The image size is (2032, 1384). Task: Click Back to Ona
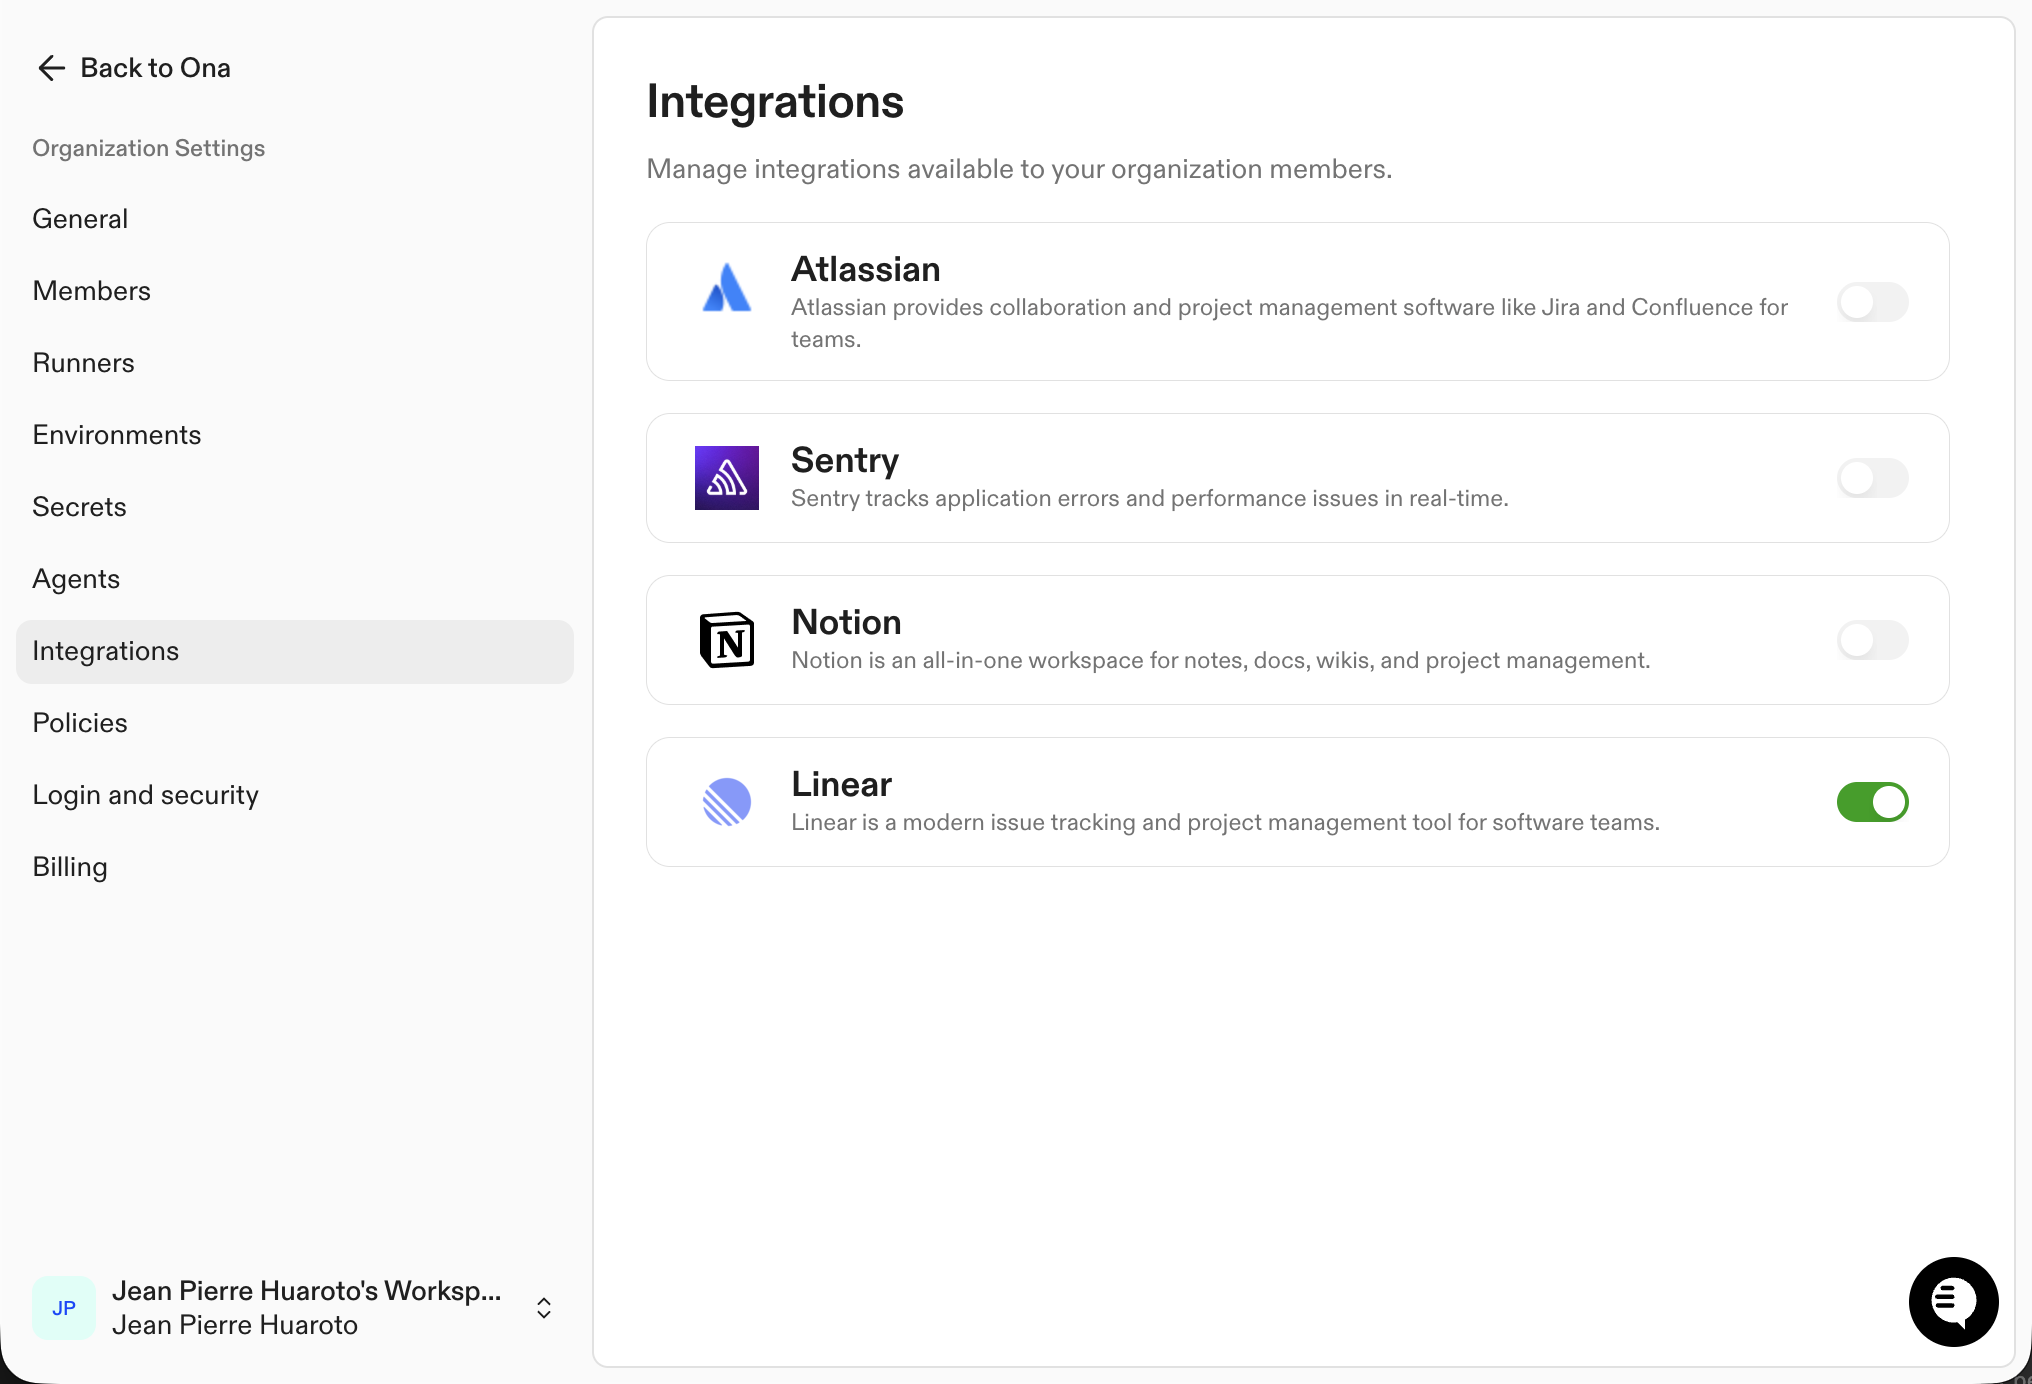click(x=156, y=67)
